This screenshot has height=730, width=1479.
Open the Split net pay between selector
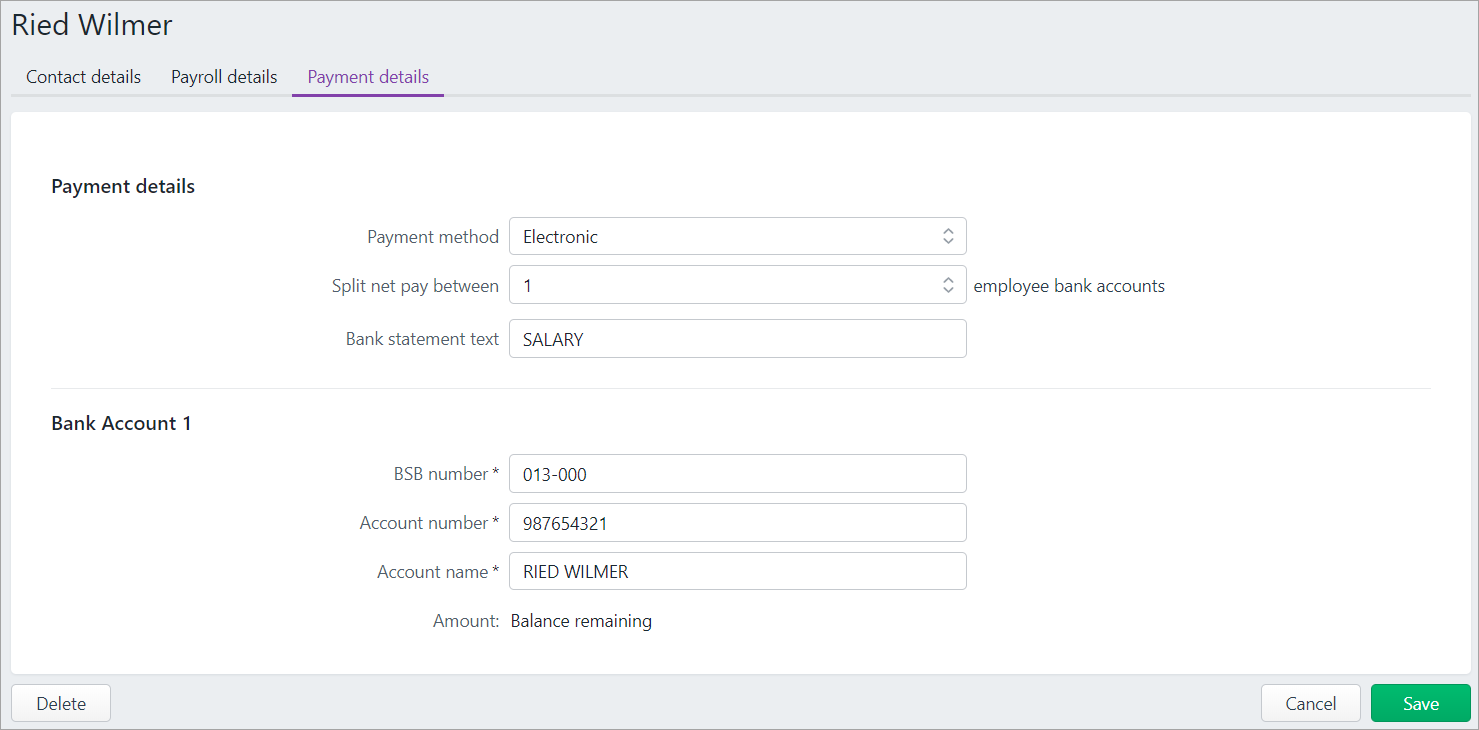coord(737,284)
